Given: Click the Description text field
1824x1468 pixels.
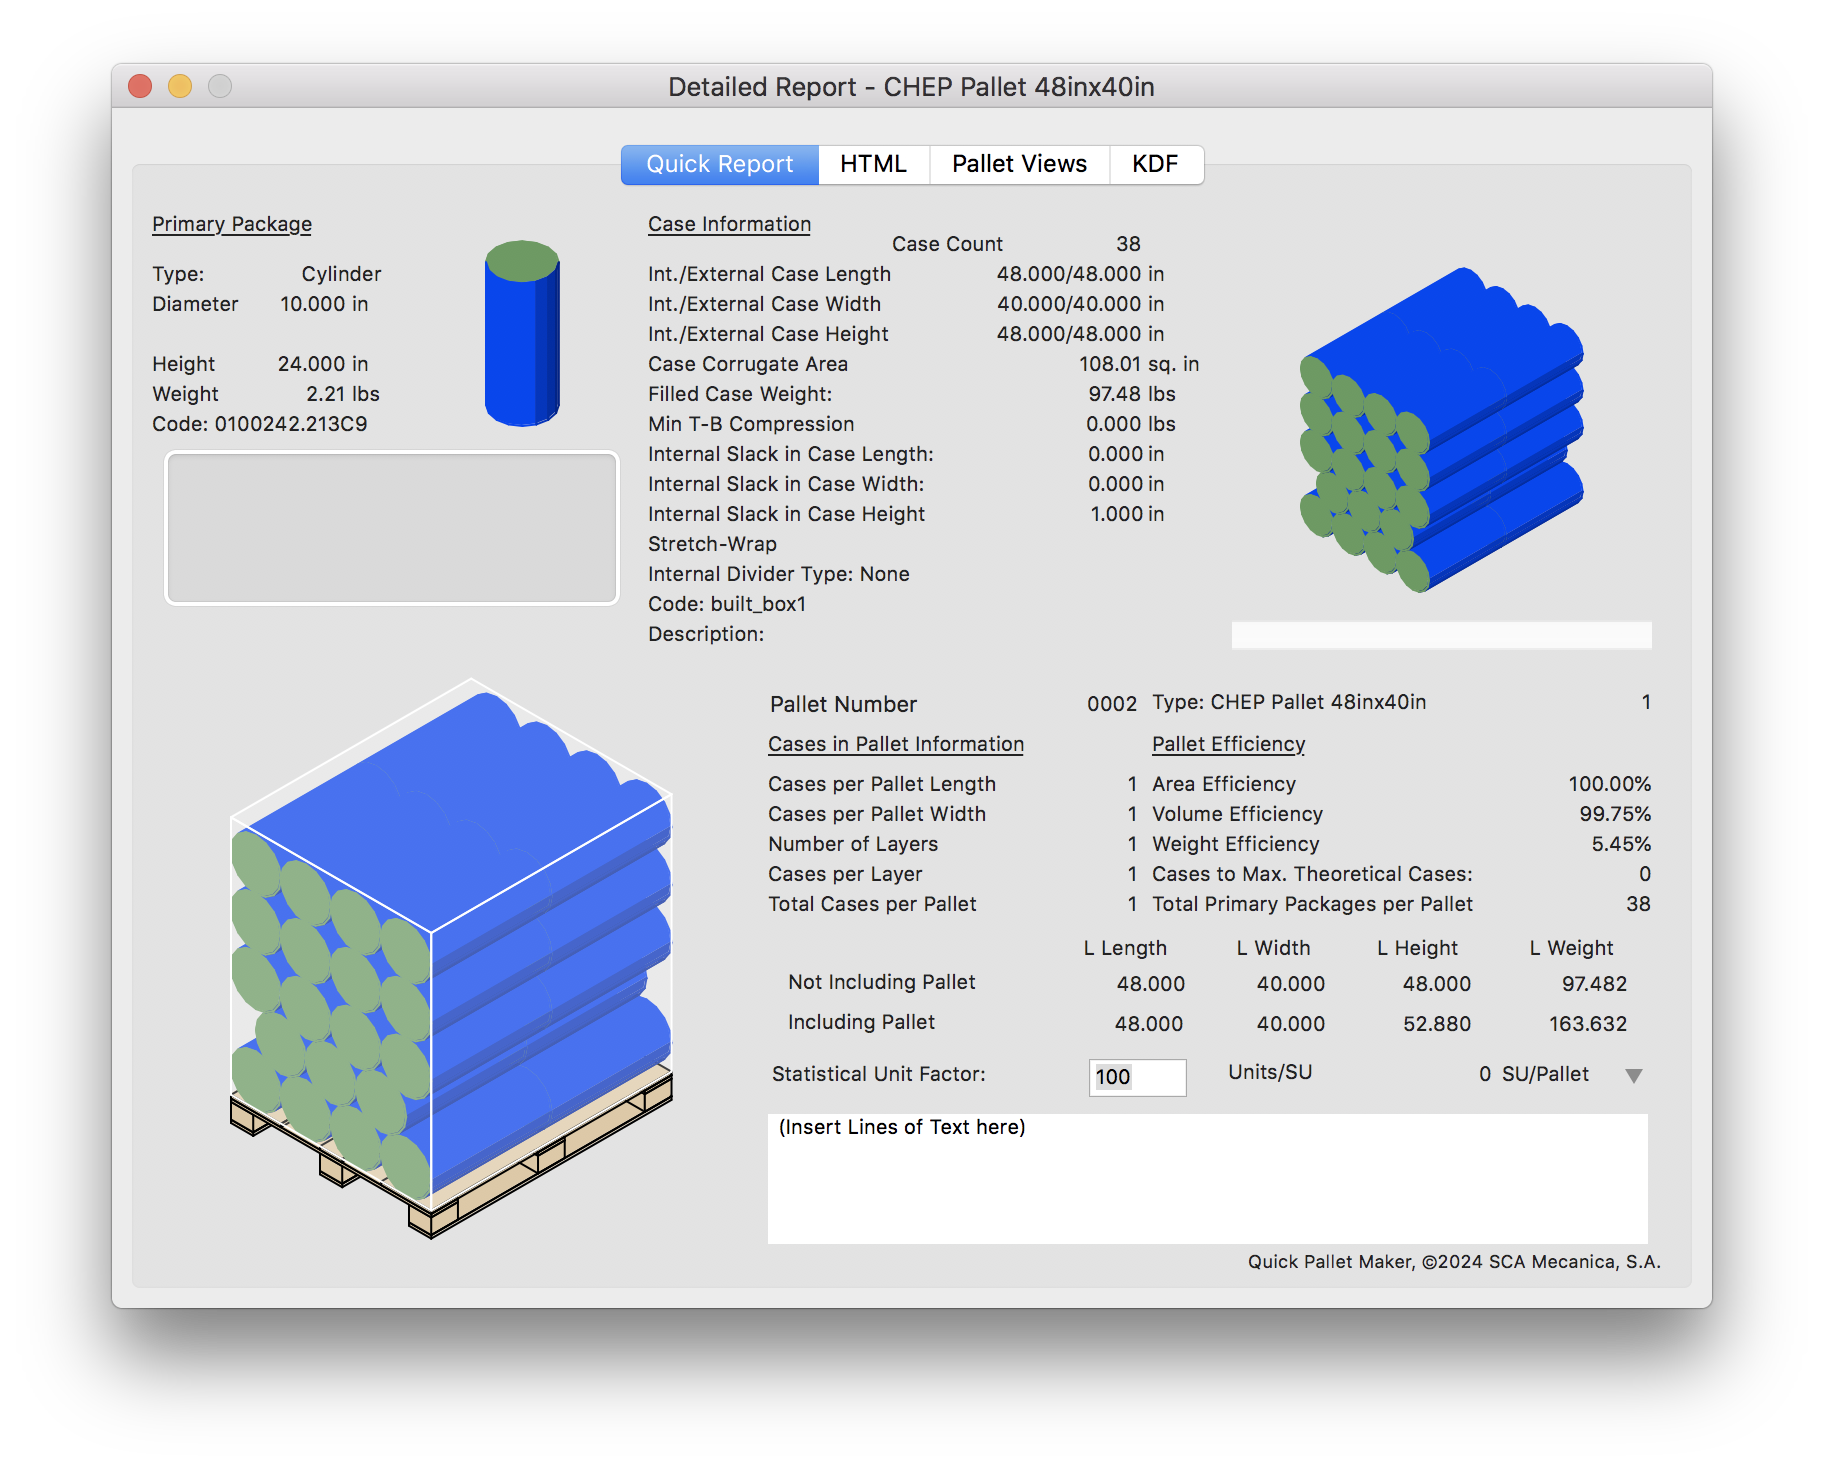Looking at the screenshot, I should click(x=1441, y=635).
